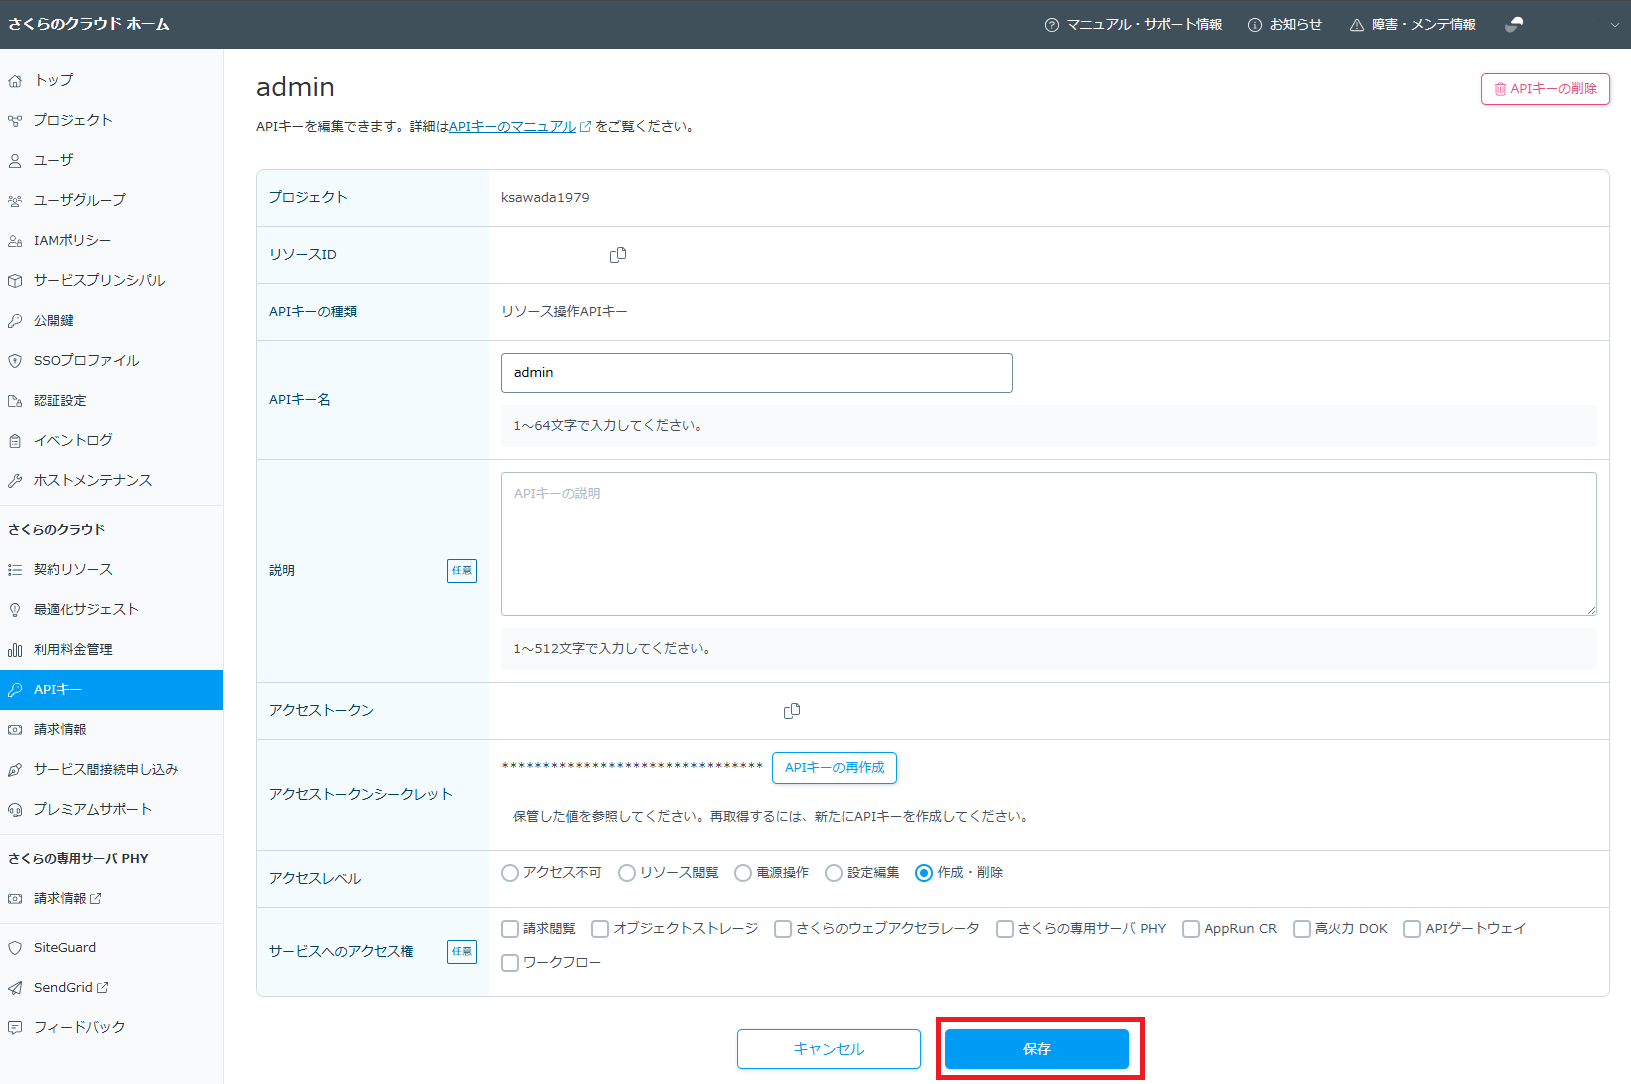Click the warning icon beside 障害・メンテ情報

1357,25
